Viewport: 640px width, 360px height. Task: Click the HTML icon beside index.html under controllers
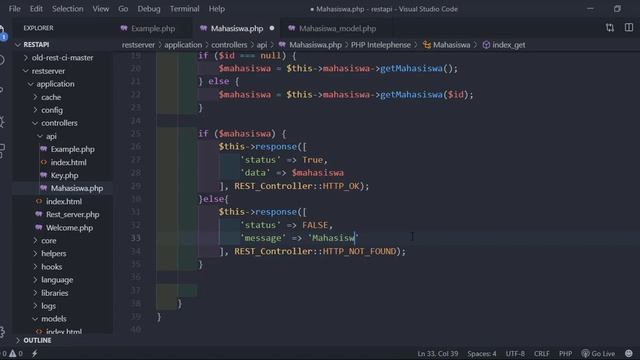click(x=39, y=201)
